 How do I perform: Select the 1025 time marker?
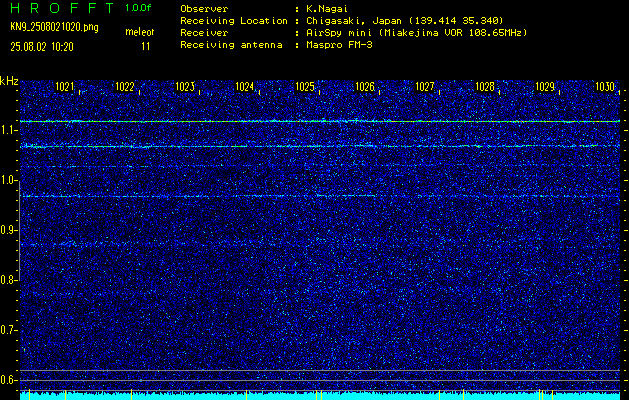tap(305, 87)
